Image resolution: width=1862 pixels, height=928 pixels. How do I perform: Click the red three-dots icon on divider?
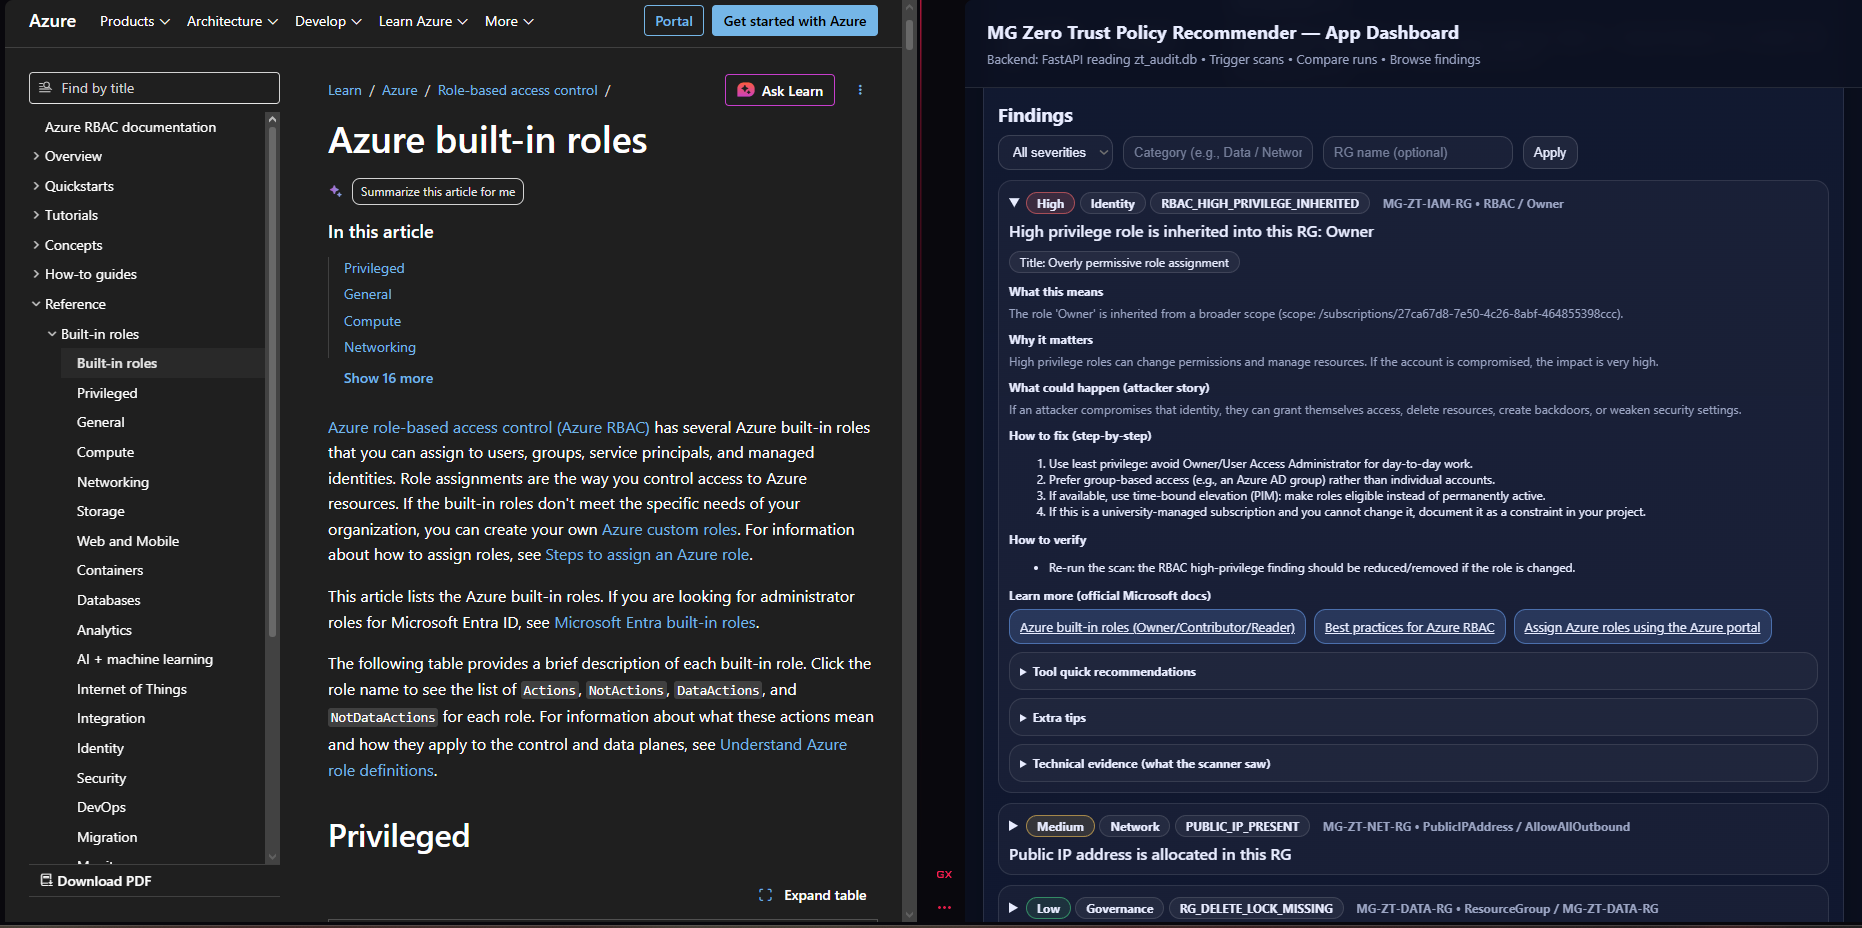(x=944, y=908)
